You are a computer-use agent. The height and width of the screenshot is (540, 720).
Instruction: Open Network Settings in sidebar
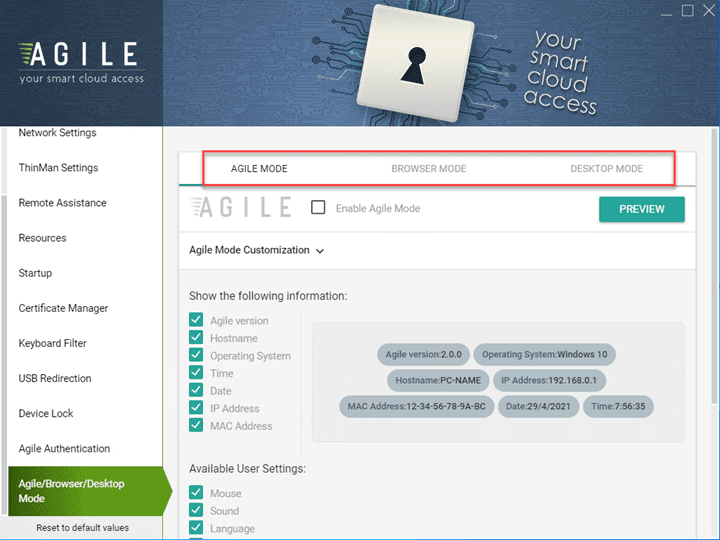click(57, 133)
